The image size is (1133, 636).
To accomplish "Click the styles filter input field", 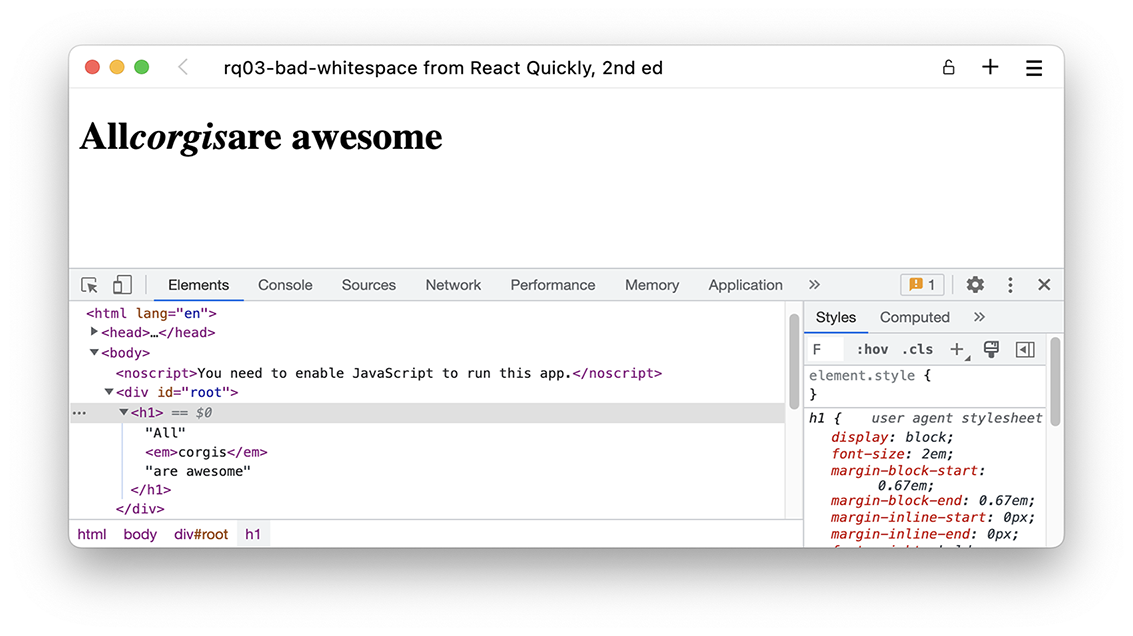I will tap(826, 349).
